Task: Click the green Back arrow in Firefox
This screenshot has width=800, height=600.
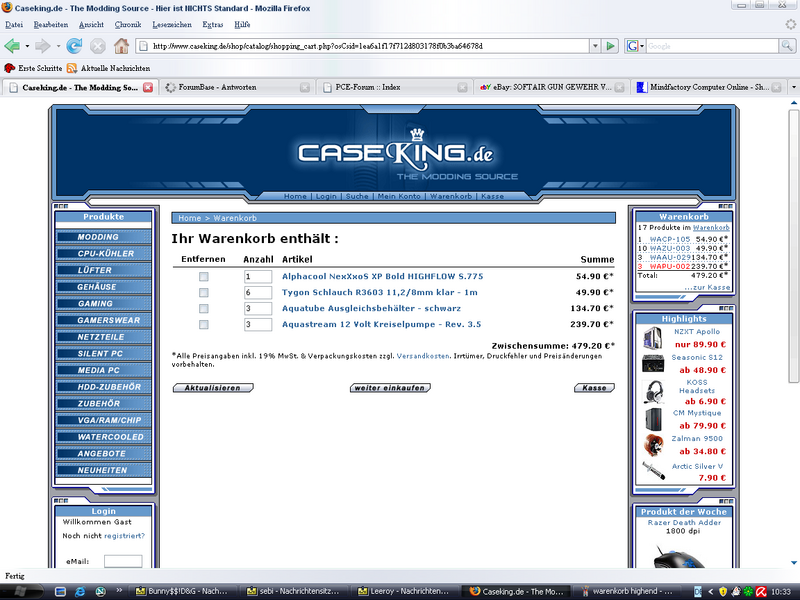Action: 11,46
